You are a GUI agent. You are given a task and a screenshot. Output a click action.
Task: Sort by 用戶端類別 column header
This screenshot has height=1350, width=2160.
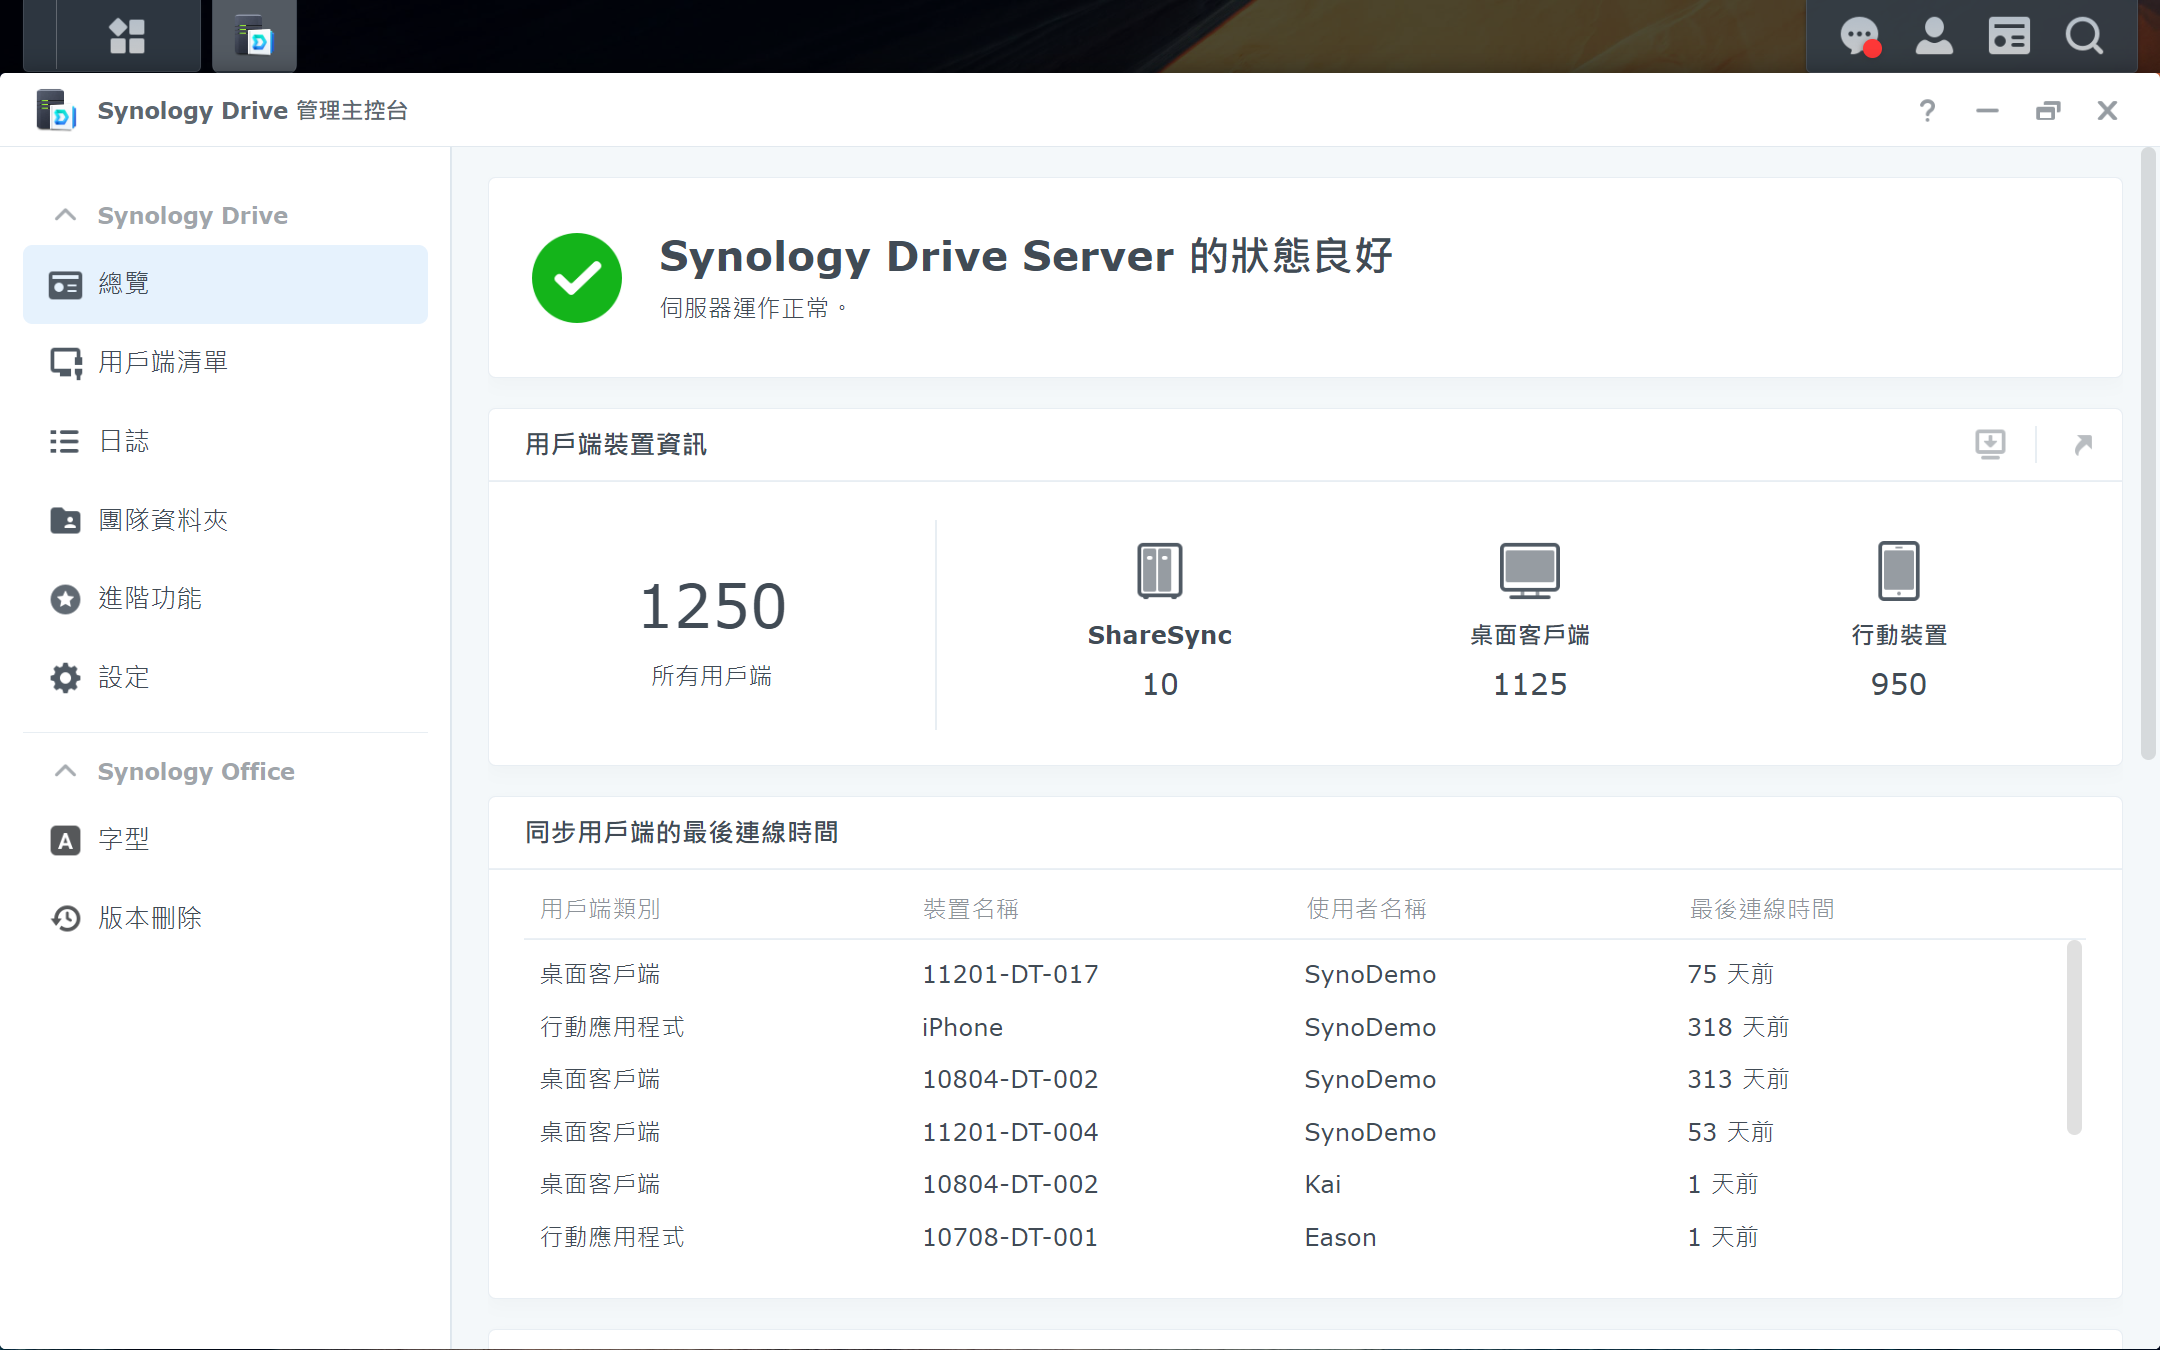[600, 909]
